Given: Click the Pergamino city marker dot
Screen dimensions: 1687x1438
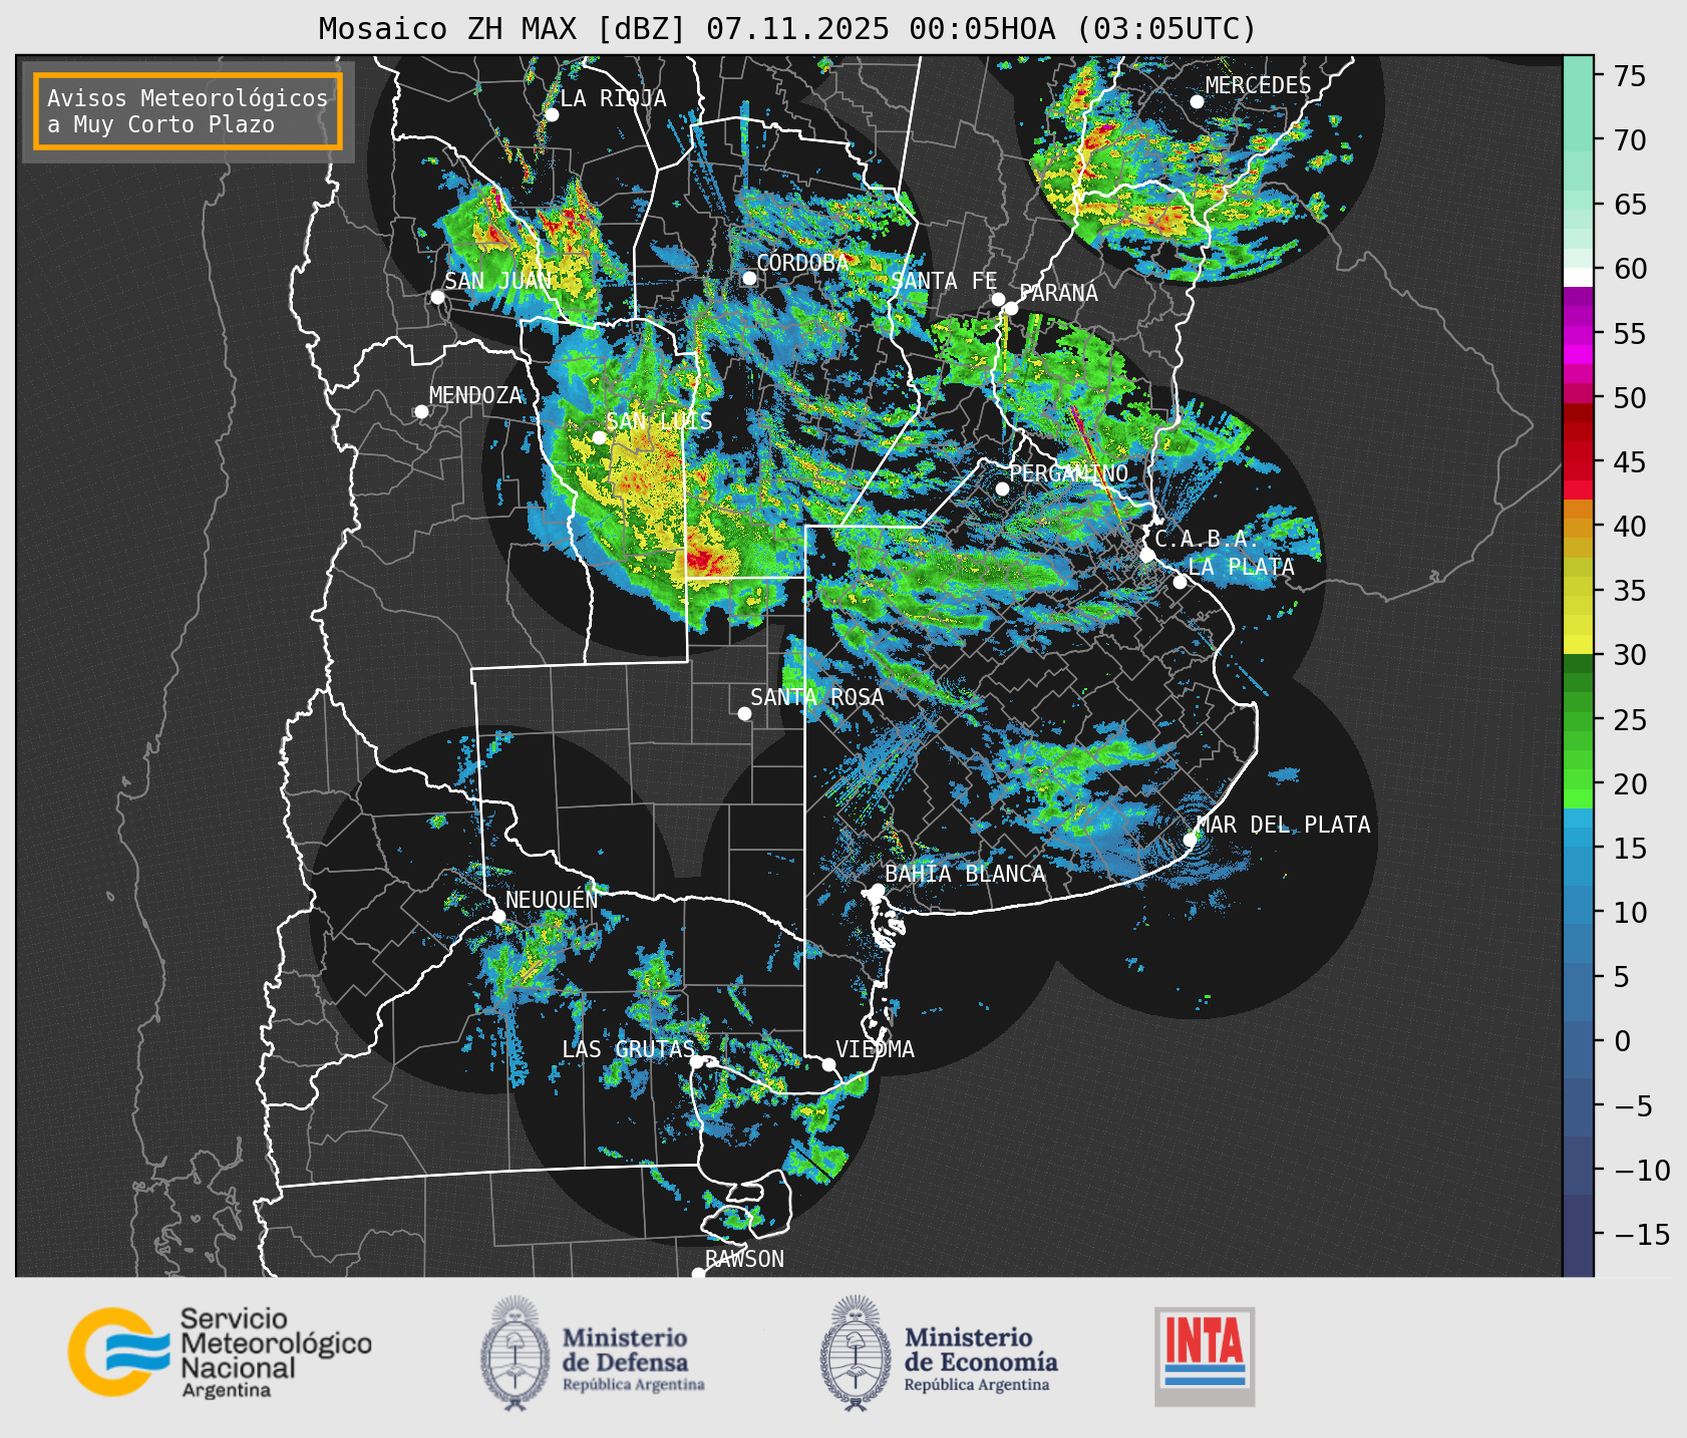Looking at the screenshot, I should [x=1002, y=489].
